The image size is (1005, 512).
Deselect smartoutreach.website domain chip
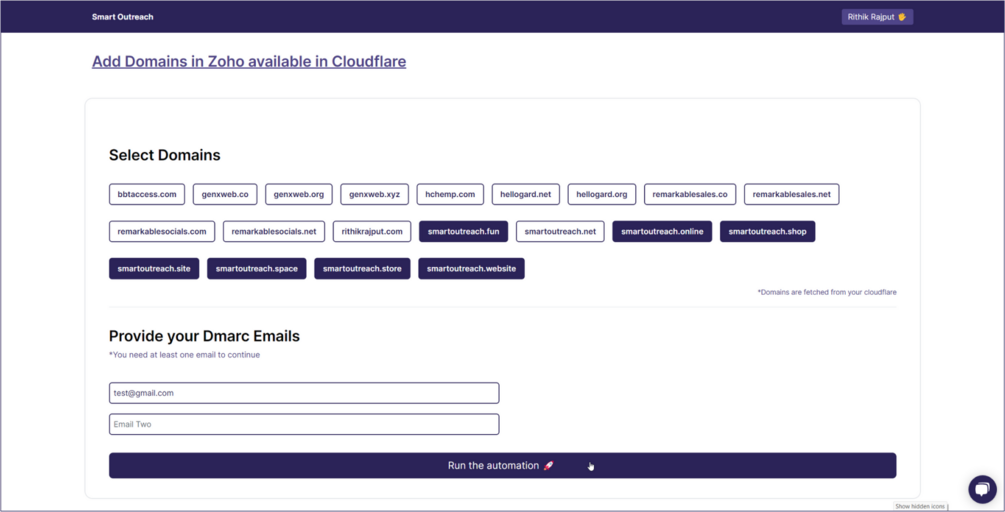point(471,268)
